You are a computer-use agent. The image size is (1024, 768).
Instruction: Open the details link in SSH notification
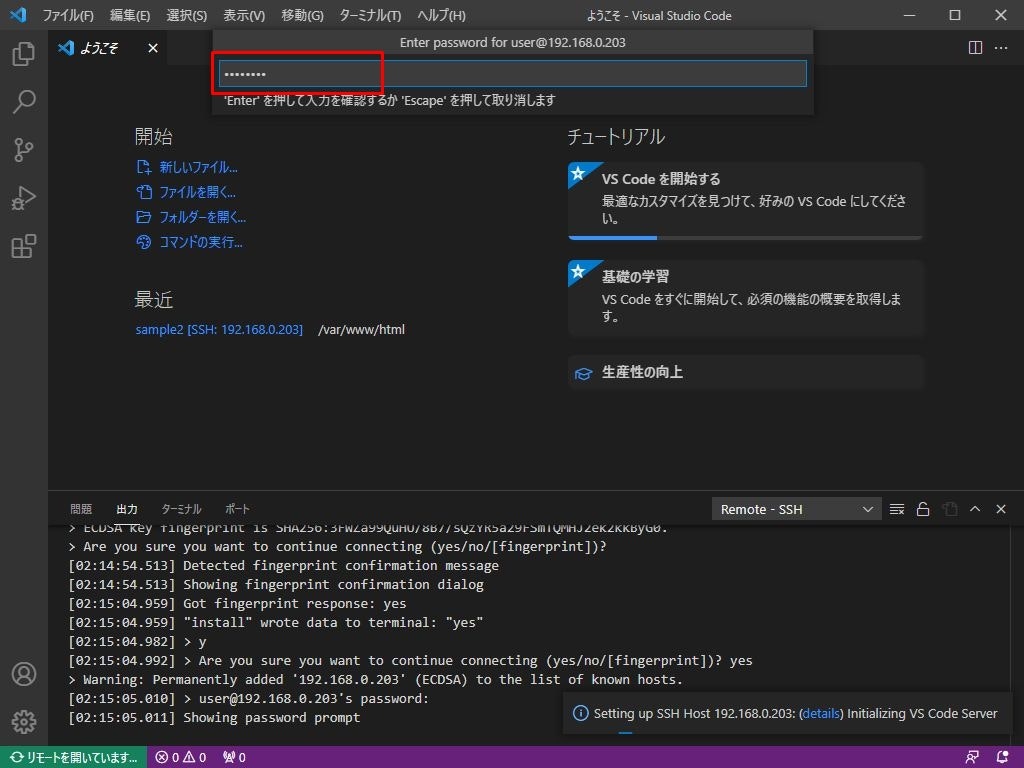coord(821,713)
